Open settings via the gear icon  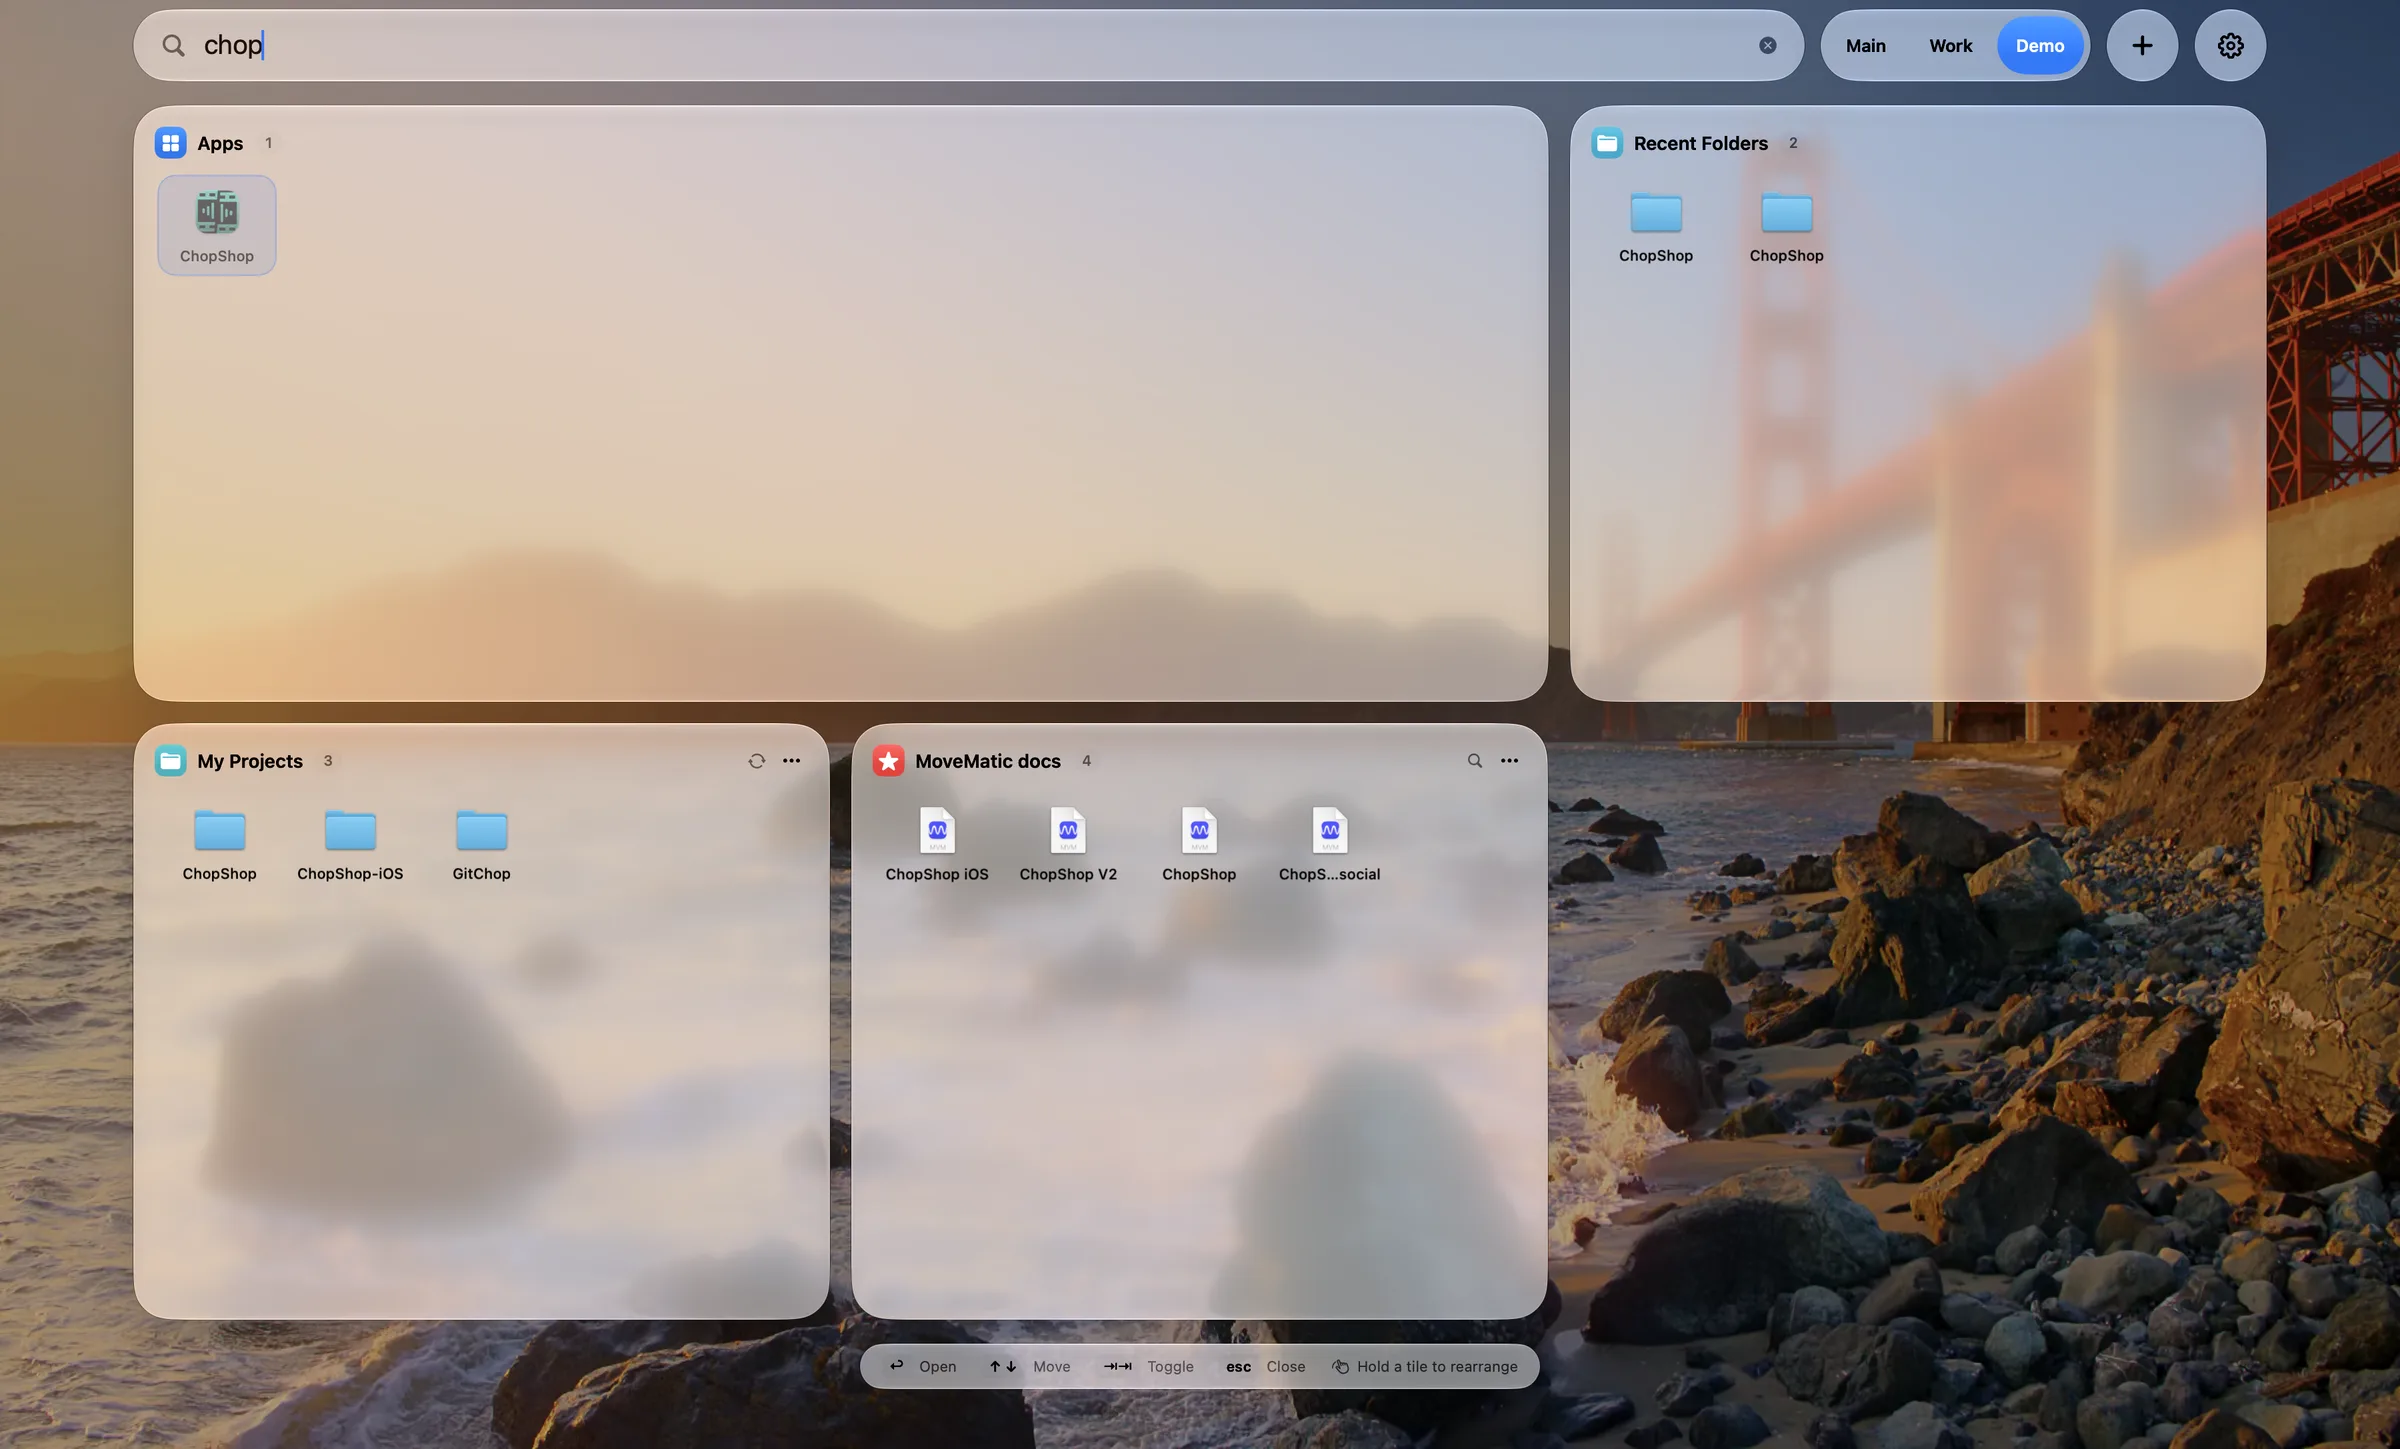click(2230, 45)
